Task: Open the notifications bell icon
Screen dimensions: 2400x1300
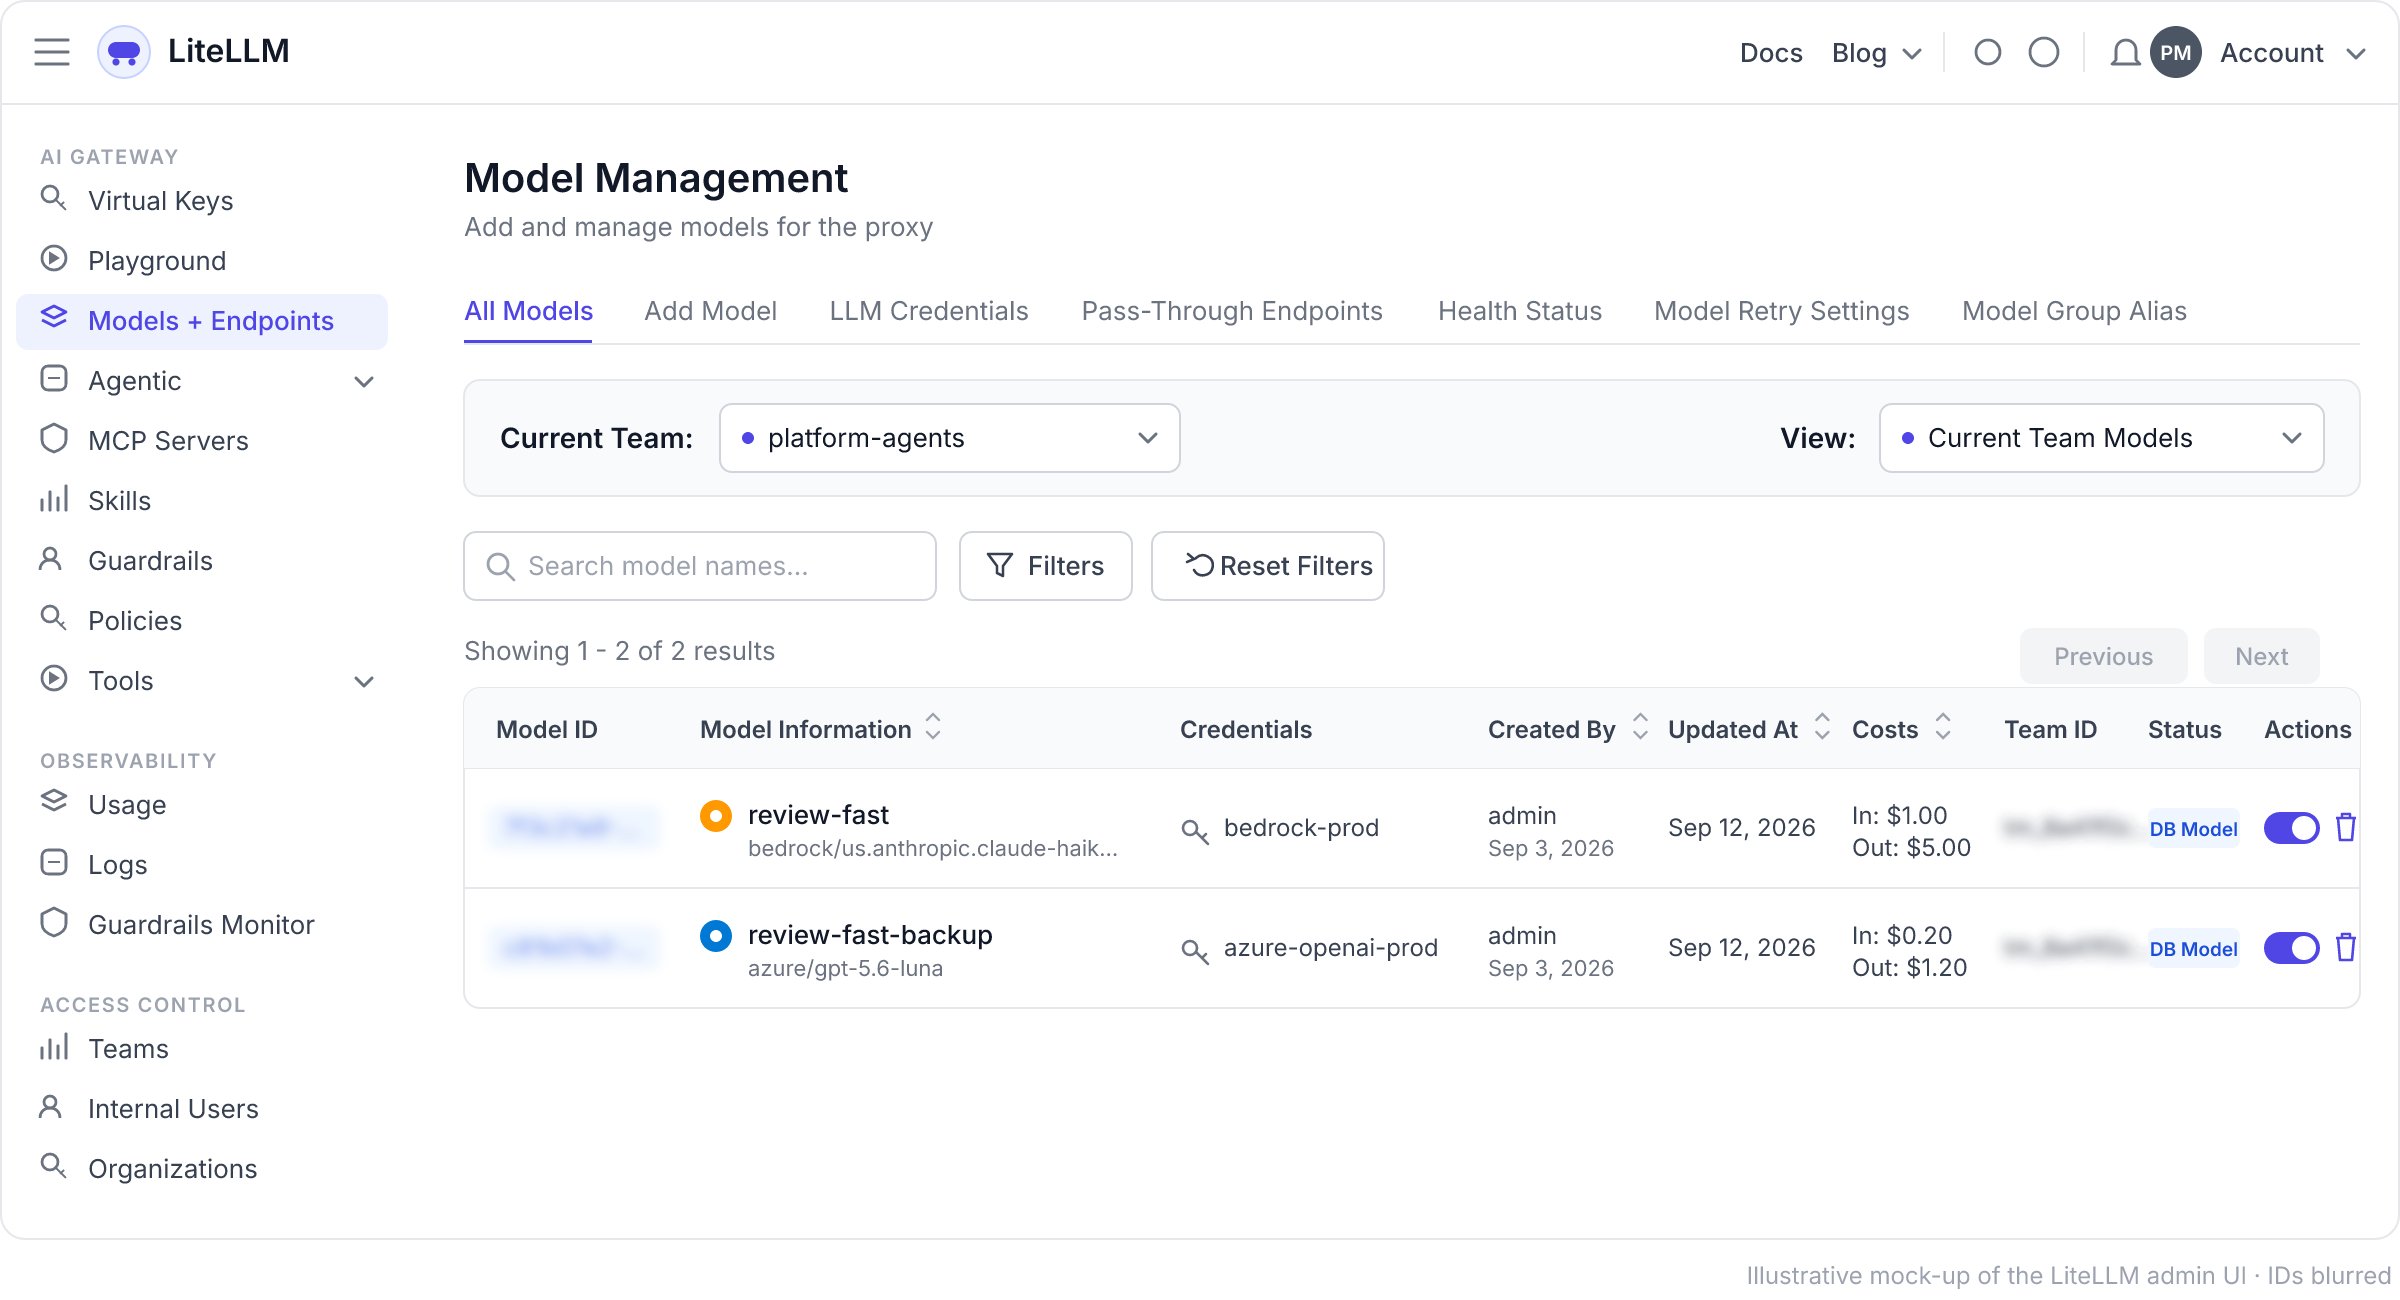Action: (2125, 53)
